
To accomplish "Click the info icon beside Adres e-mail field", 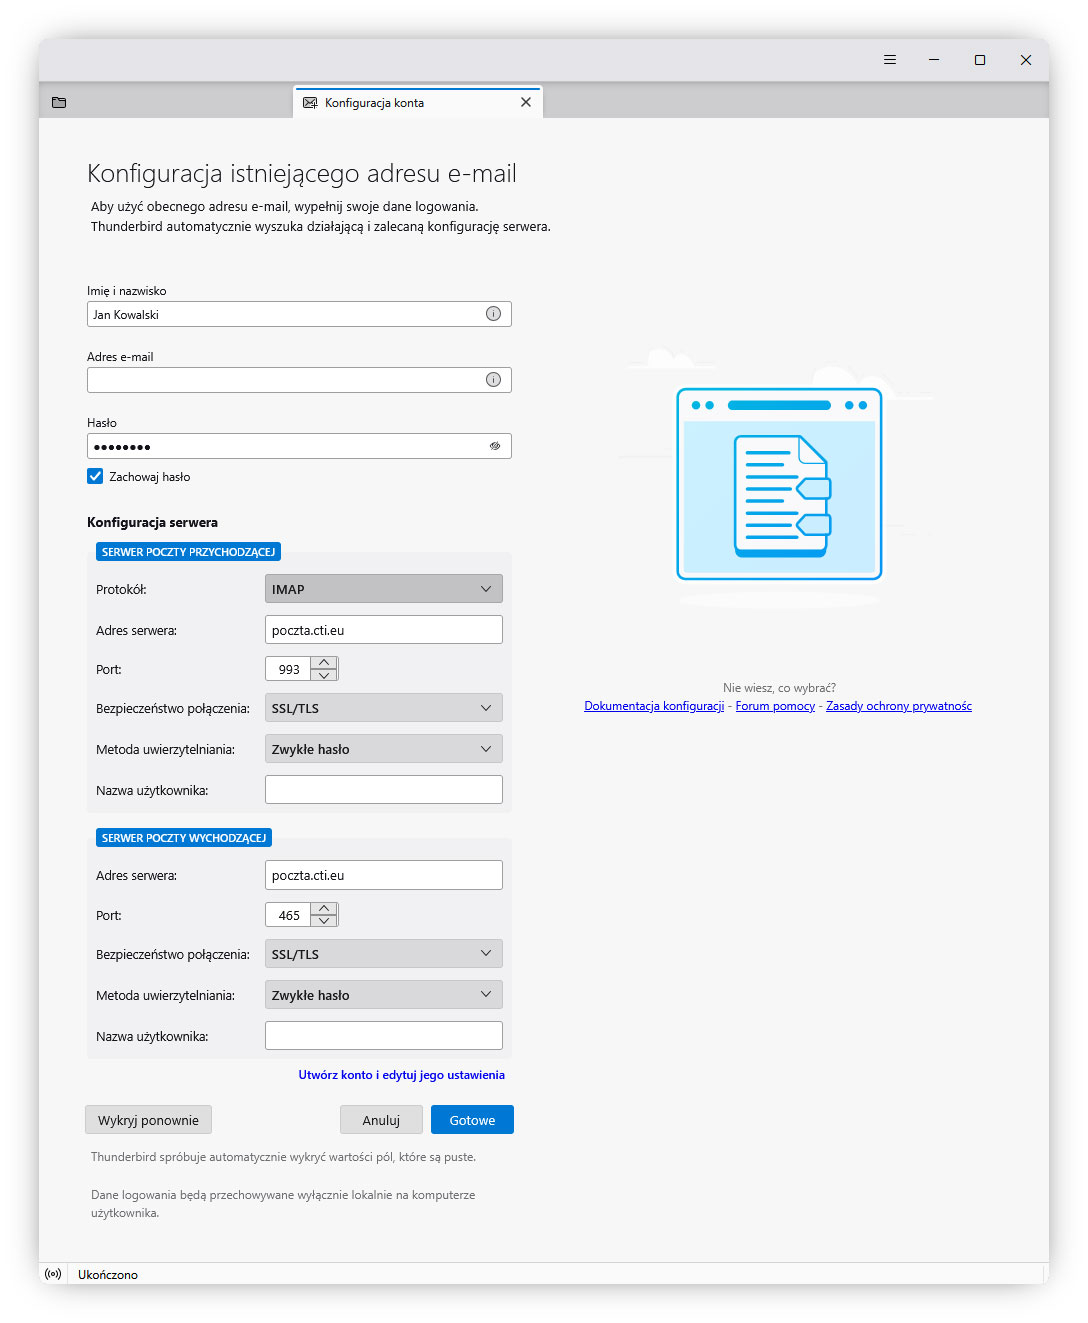I will click(493, 380).
